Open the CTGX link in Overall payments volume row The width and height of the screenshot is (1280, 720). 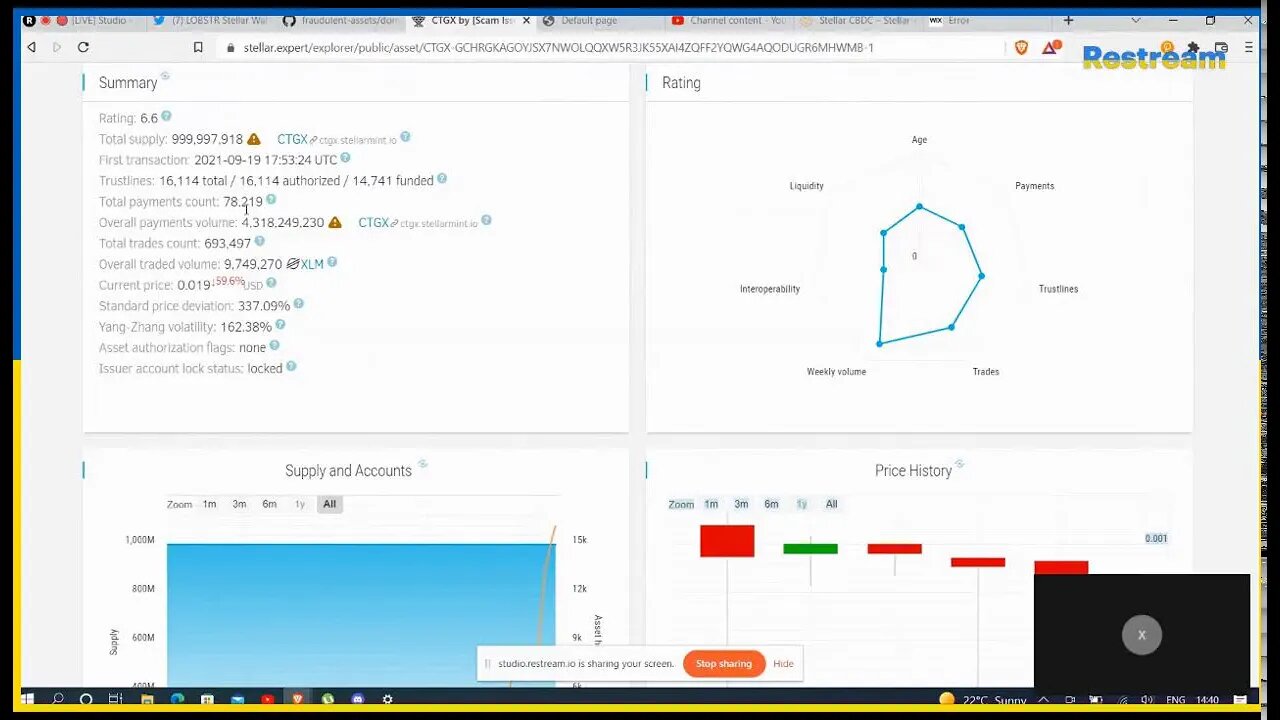[373, 223]
